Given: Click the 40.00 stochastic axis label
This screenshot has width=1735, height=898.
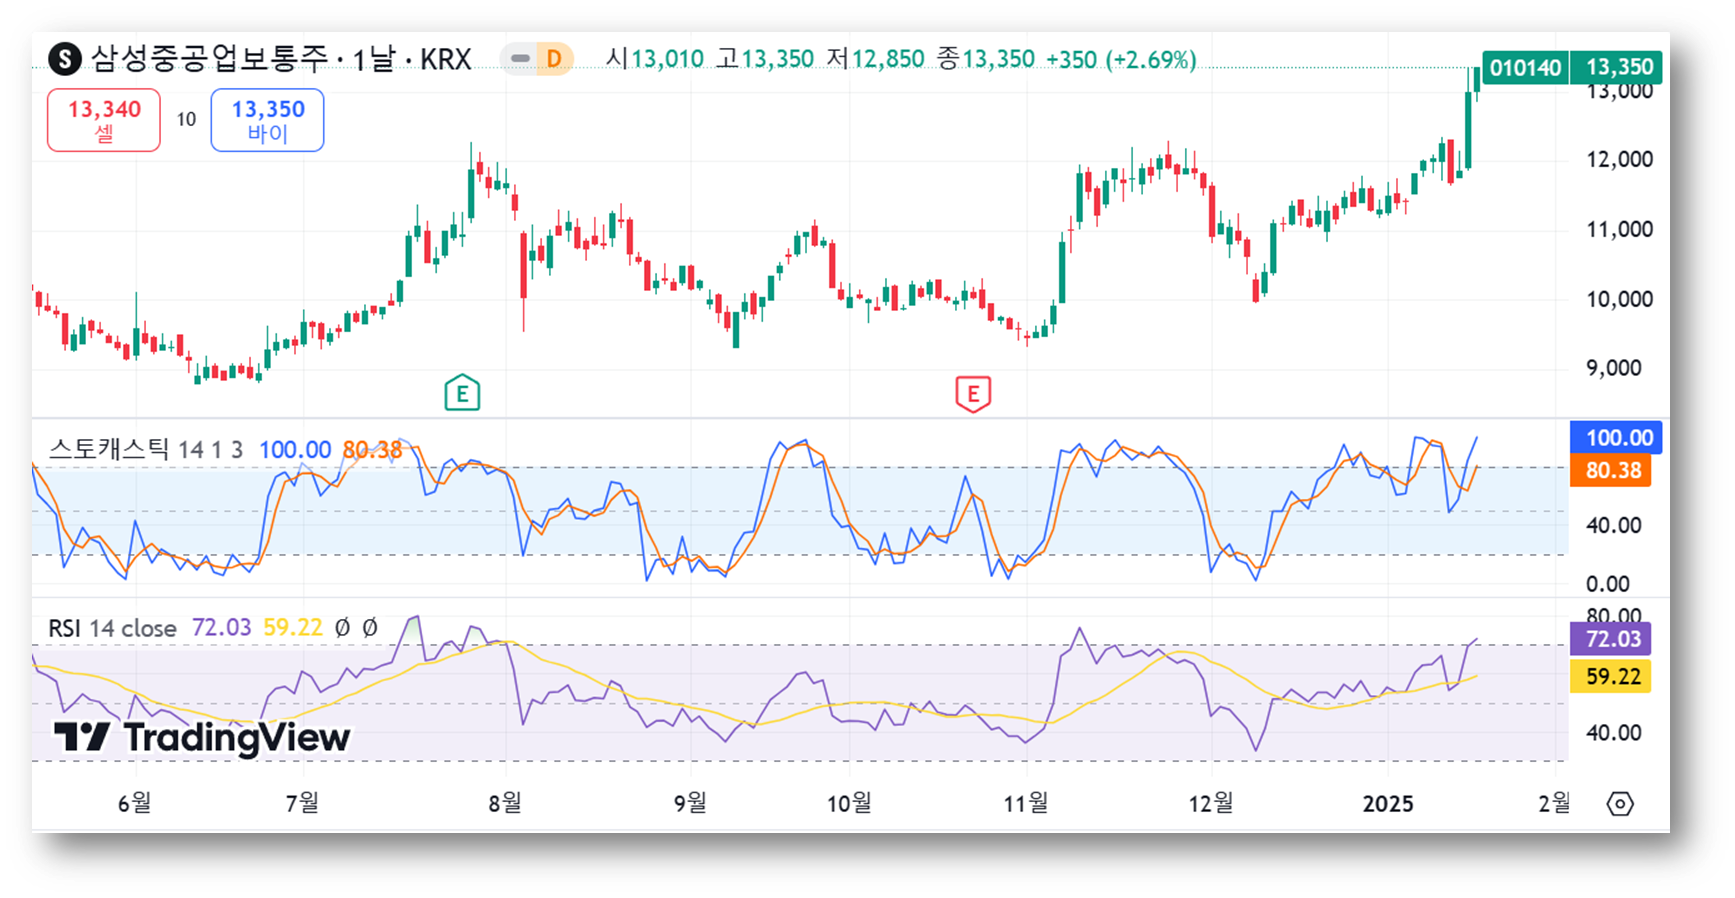Looking at the screenshot, I should [x=1614, y=525].
